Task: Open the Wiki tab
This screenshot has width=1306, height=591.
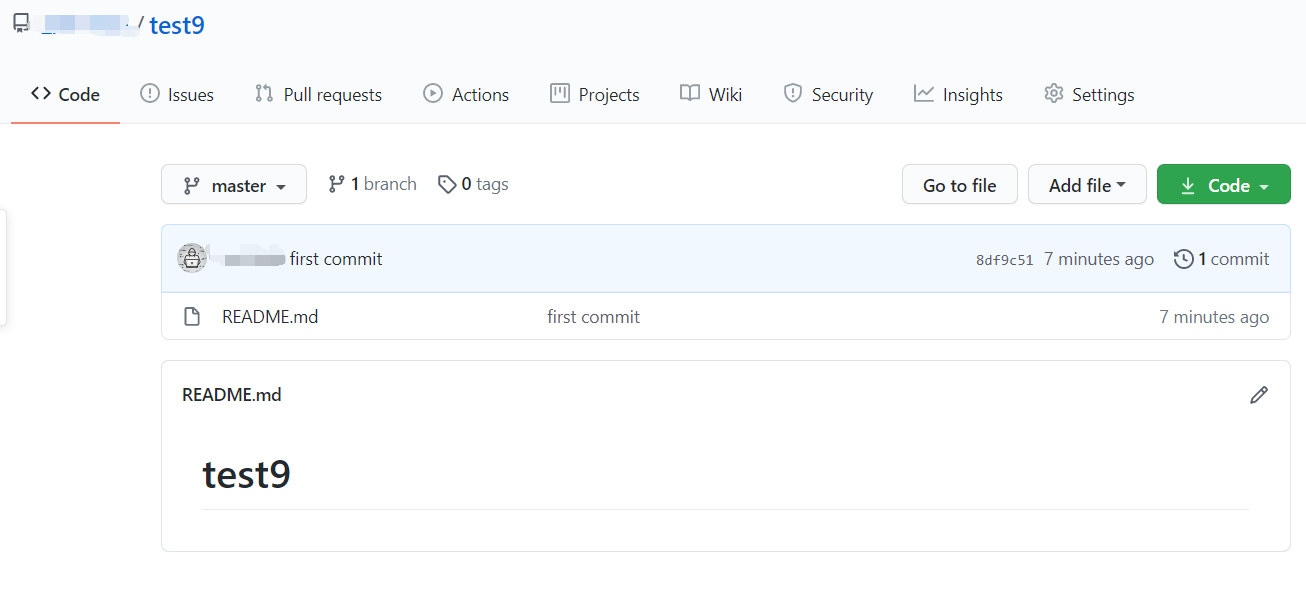Action: [711, 95]
